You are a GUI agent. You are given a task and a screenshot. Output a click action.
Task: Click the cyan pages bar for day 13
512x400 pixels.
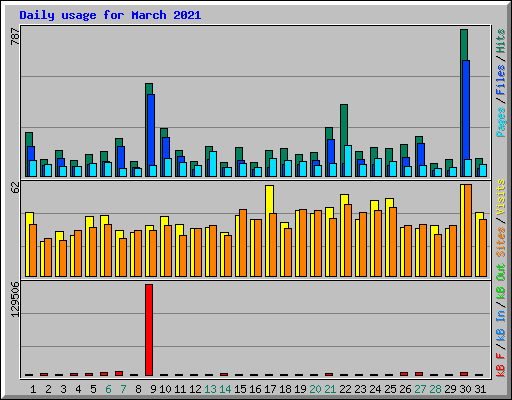(213, 164)
